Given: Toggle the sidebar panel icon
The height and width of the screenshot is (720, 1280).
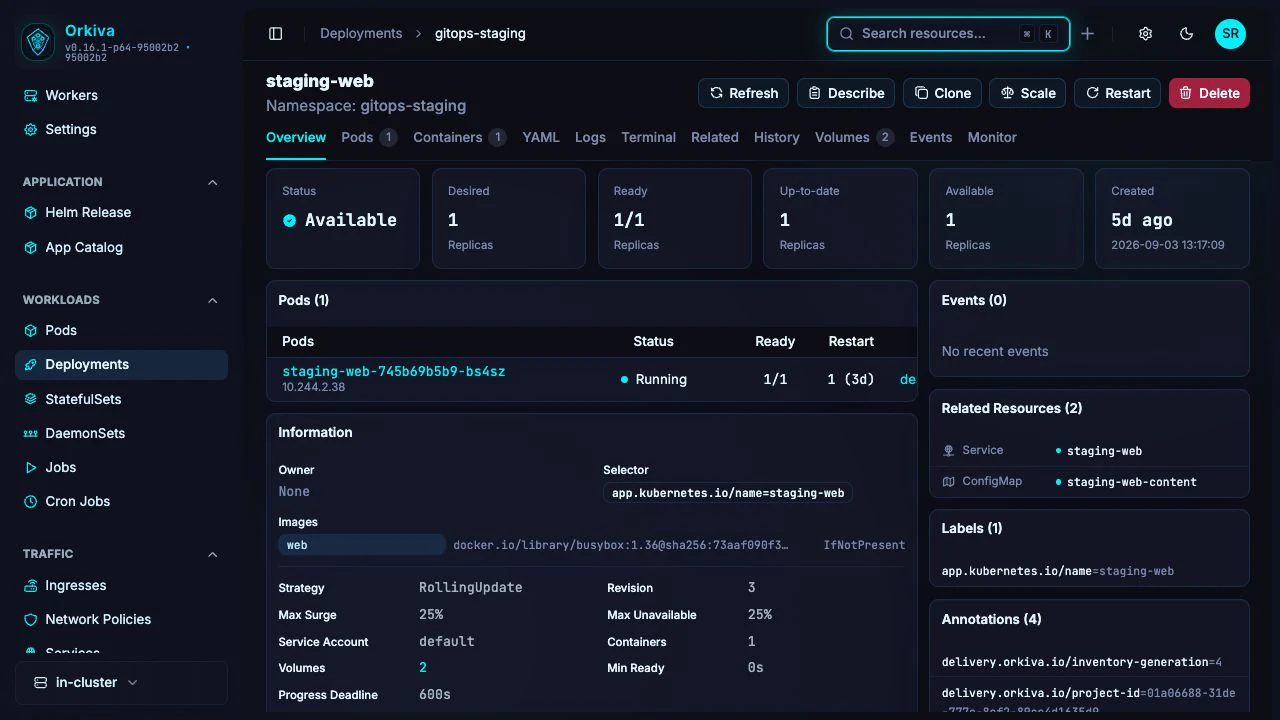Looking at the screenshot, I should pyautogui.click(x=276, y=33).
